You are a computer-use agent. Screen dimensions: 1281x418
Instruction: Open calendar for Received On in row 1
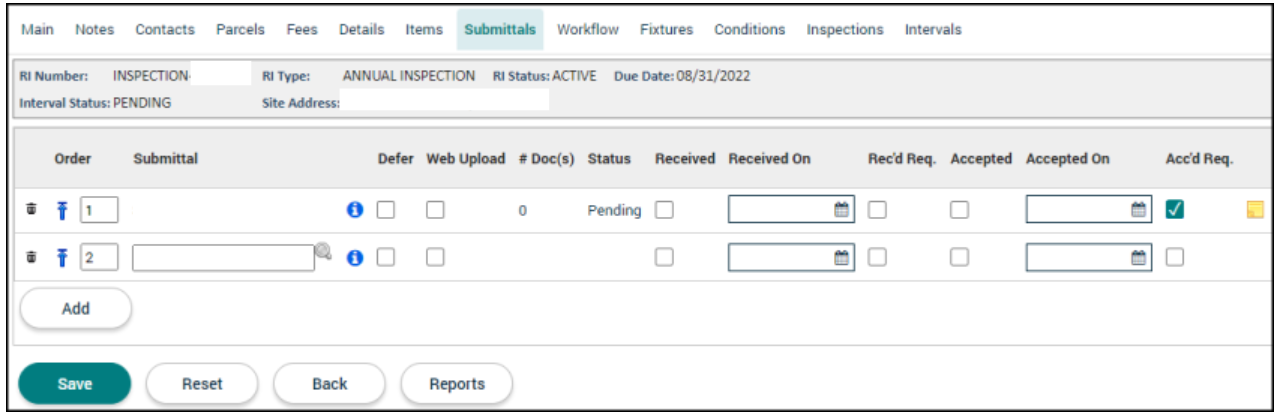(841, 210)
